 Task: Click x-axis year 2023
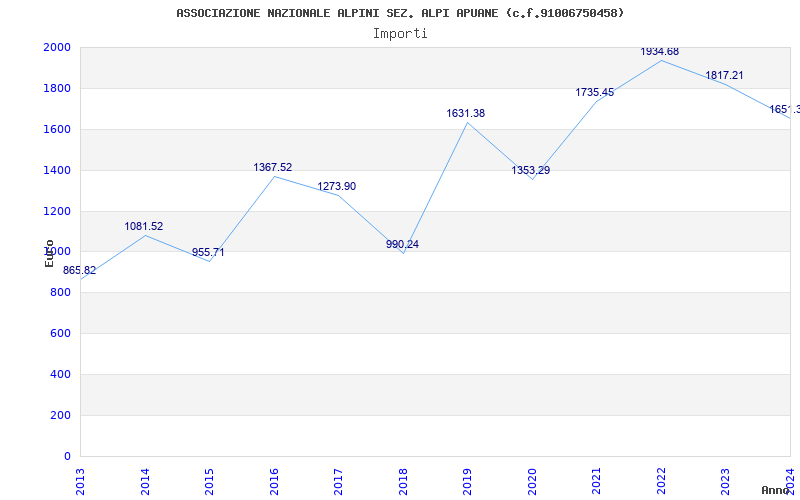[x=726, y=481]
